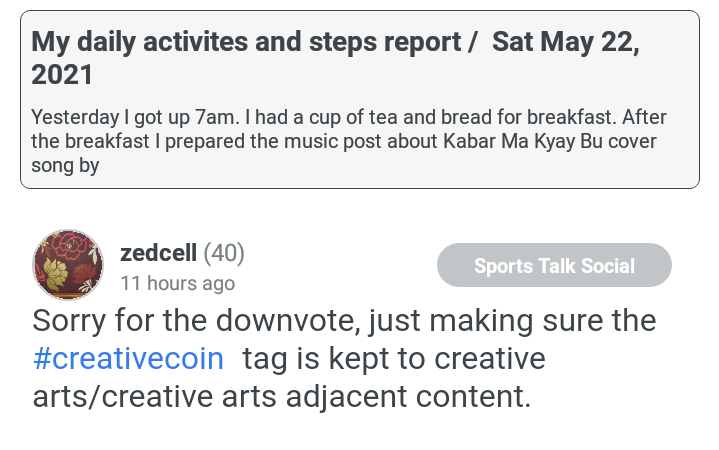Open zedcell's flower avatar picture
The height and width of the screenshot is (450, 719).
(x=68, y=265)
